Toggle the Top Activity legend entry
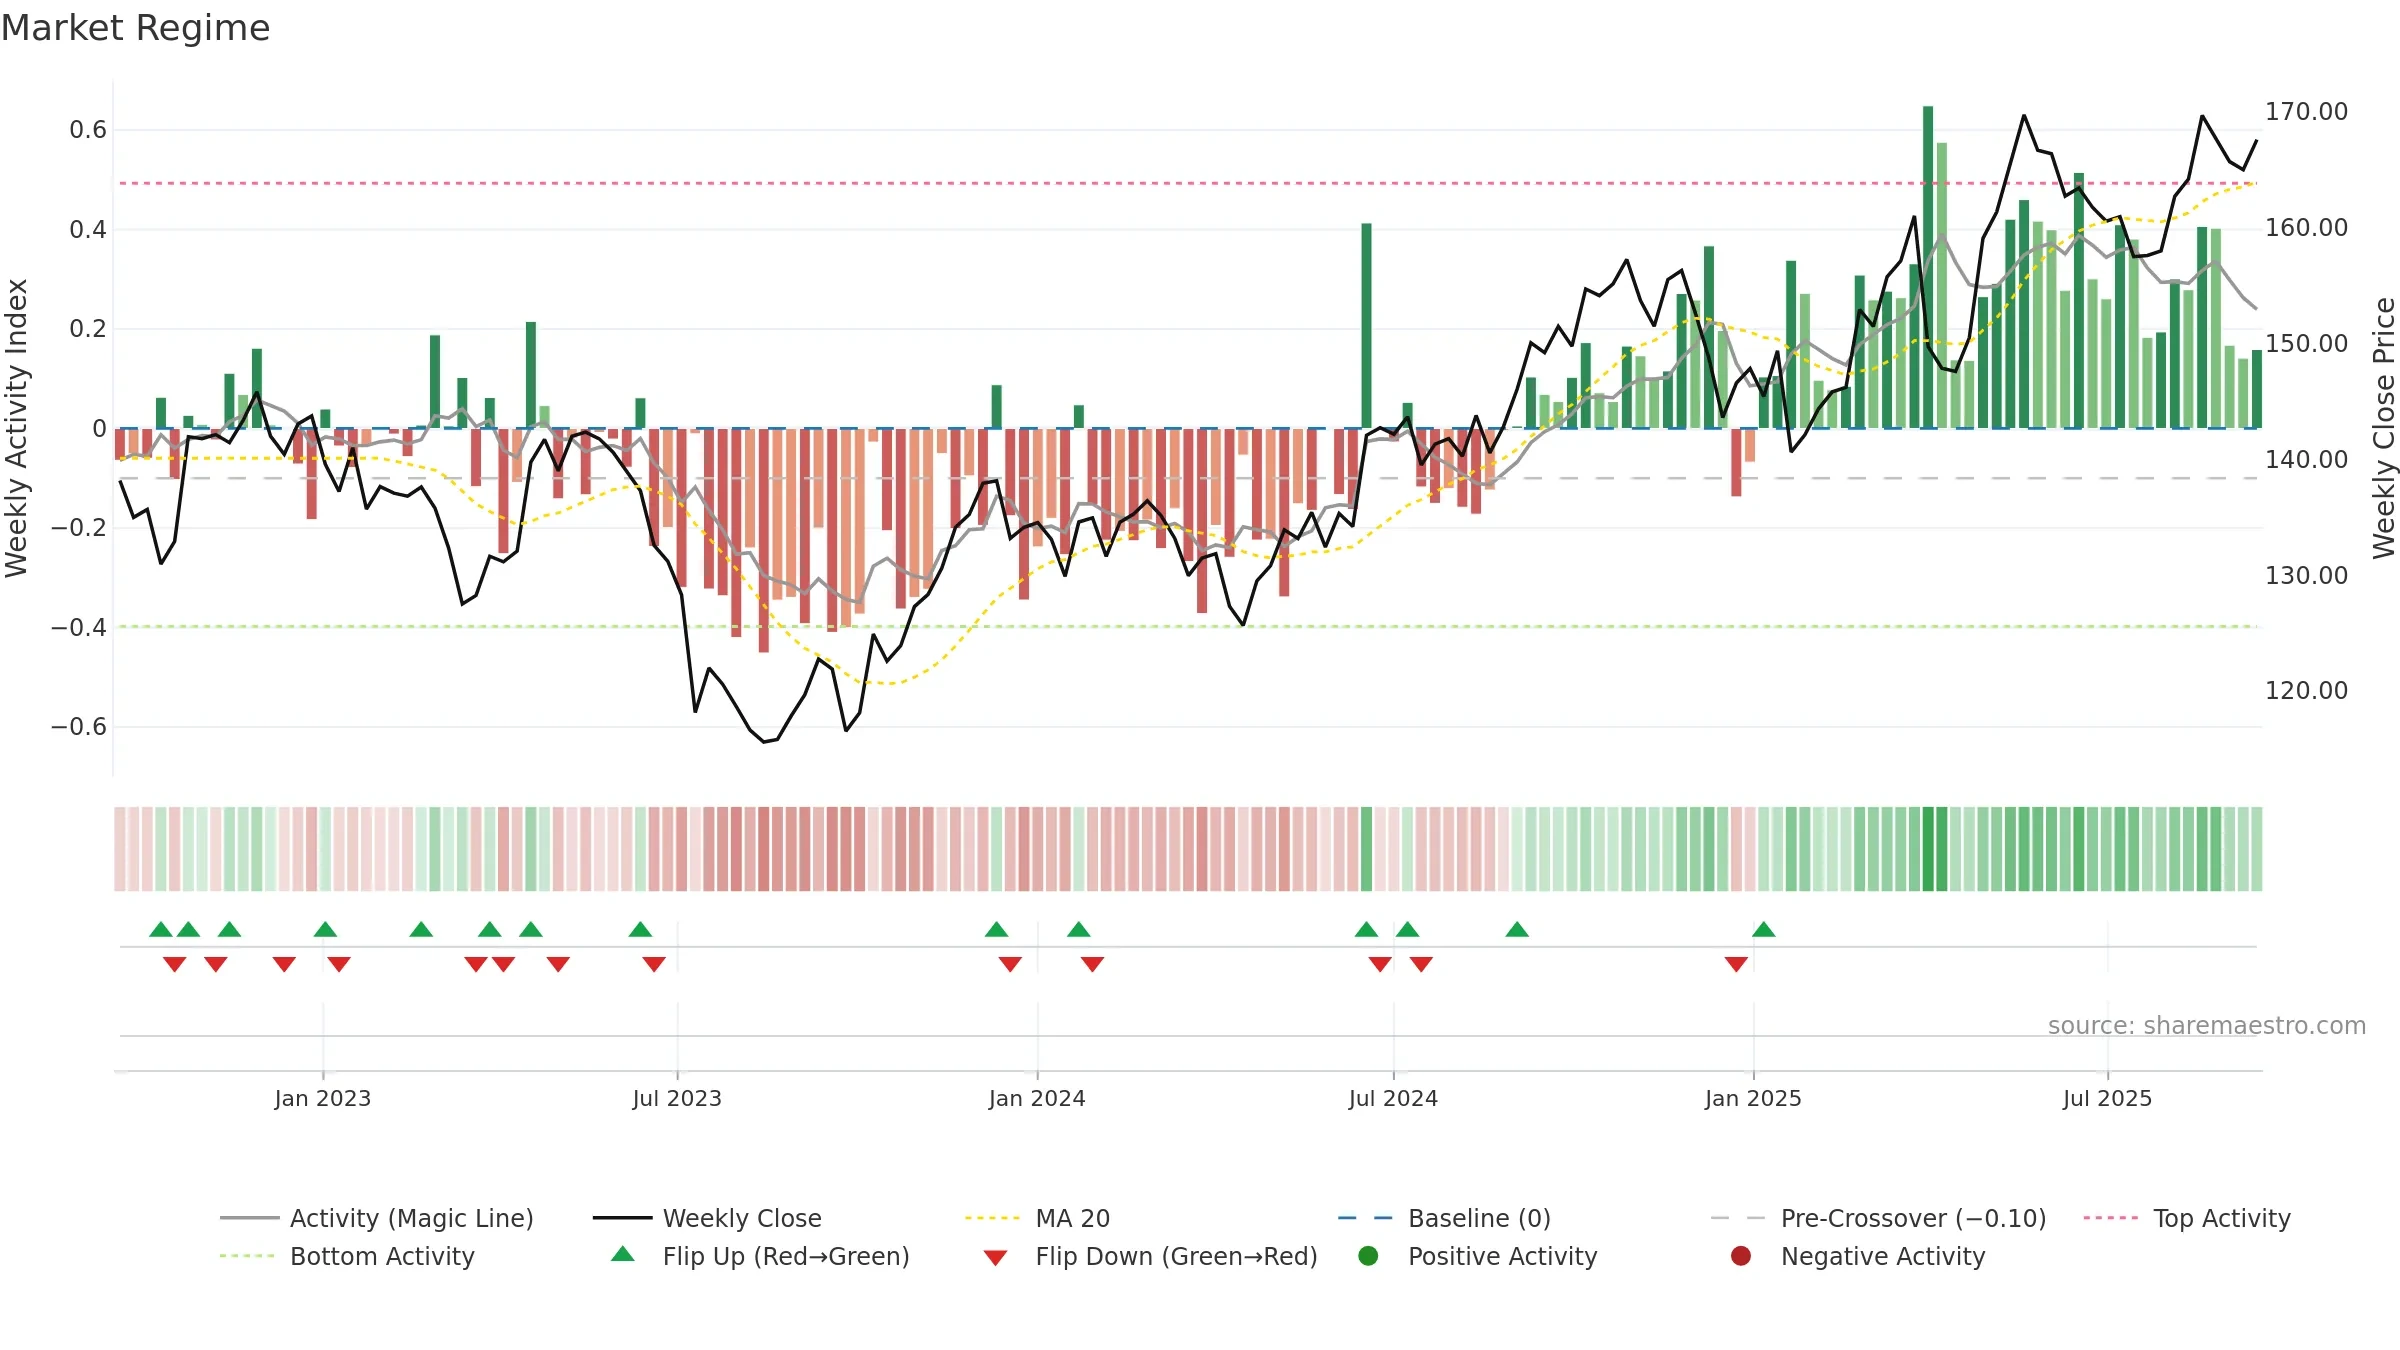Screen dimensions: 2400x1350 click(x=2187, y=1218)
